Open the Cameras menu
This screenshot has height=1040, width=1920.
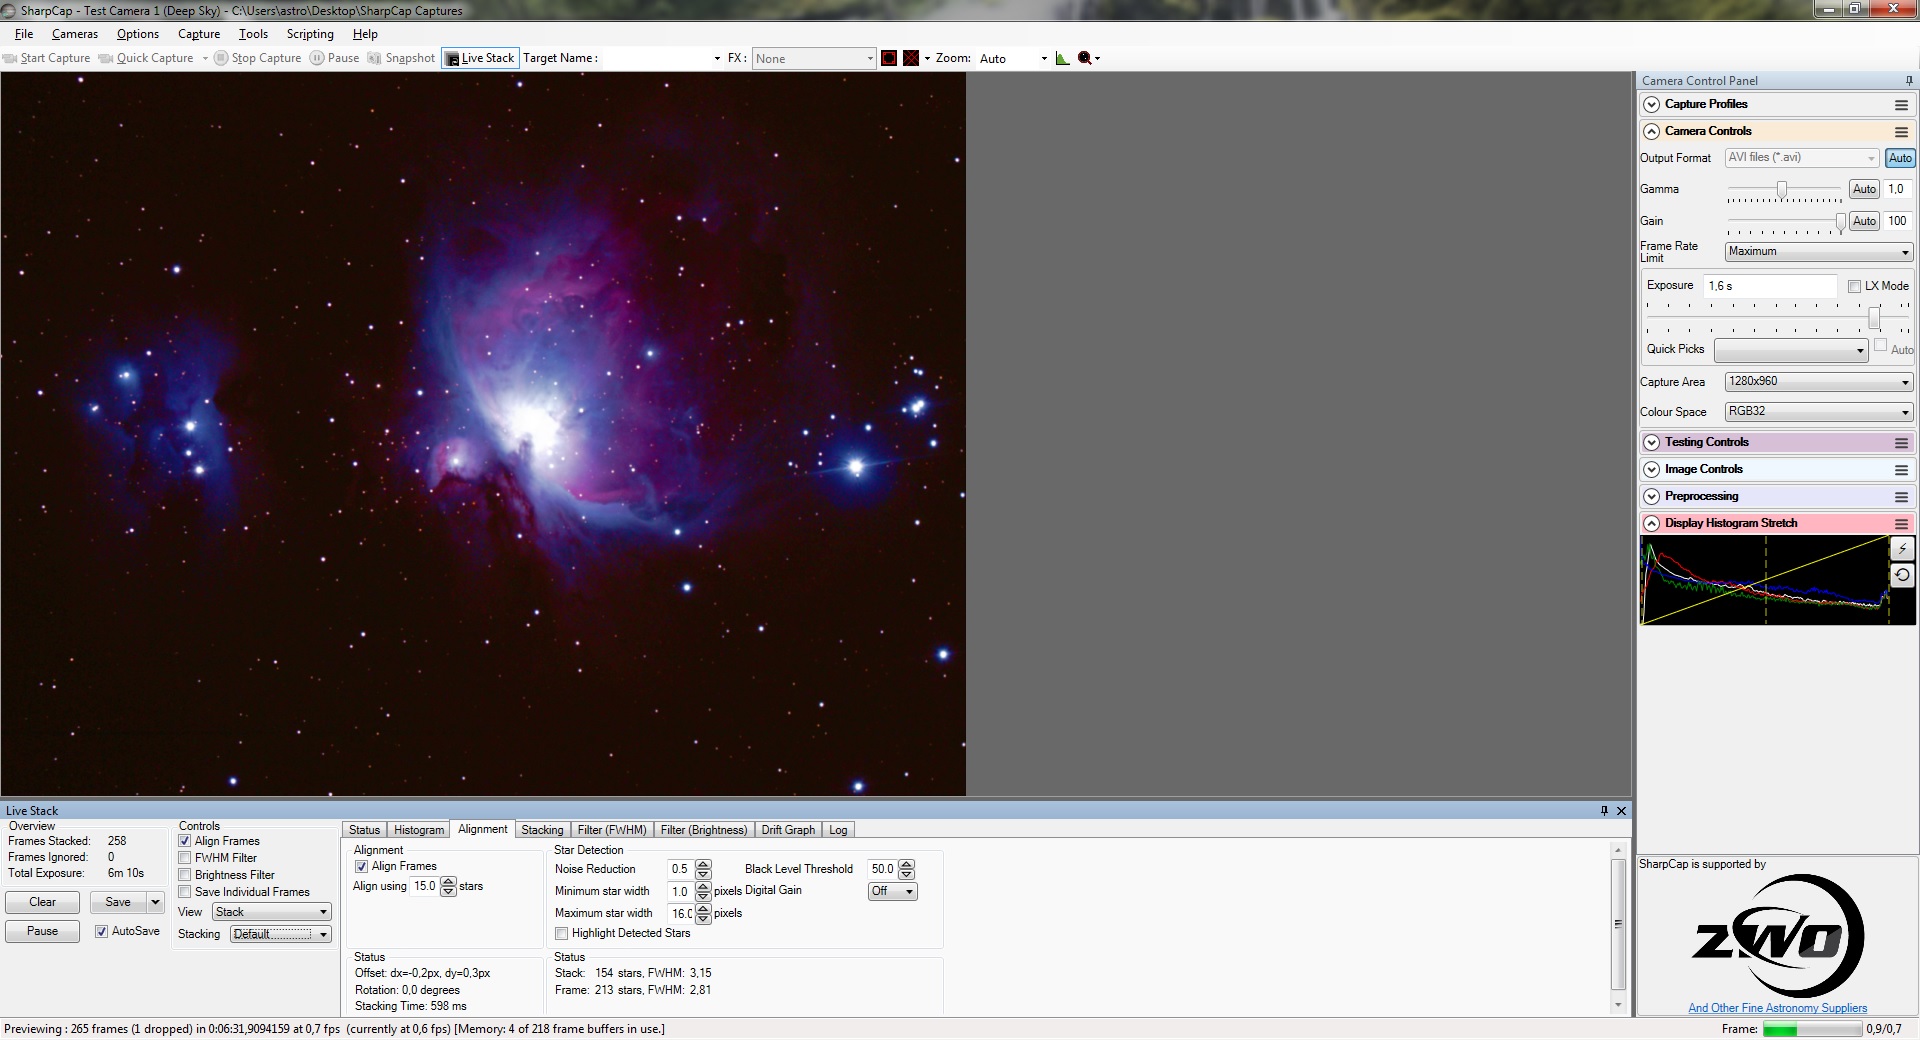75,34
